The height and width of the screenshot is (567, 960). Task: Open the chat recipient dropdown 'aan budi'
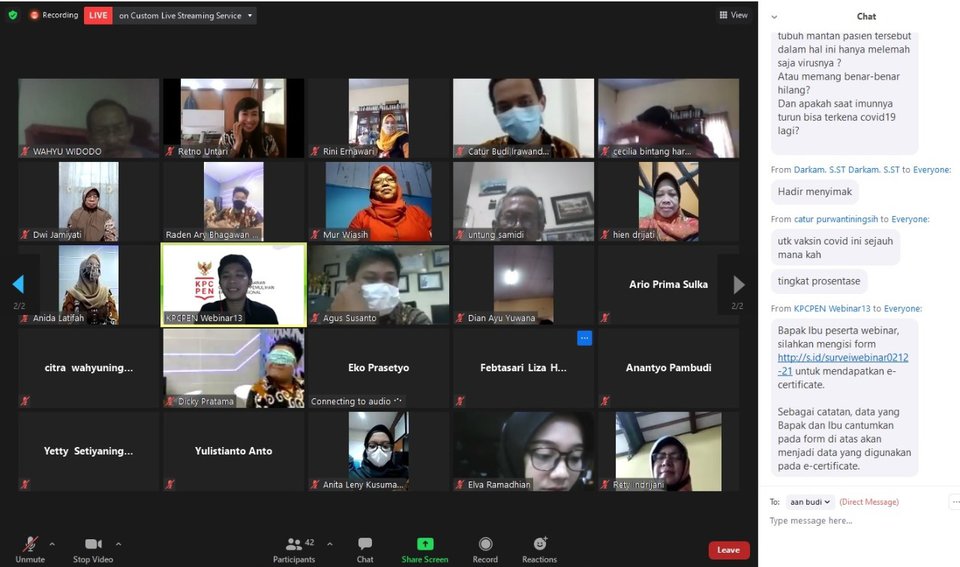[x=809, y=502]
